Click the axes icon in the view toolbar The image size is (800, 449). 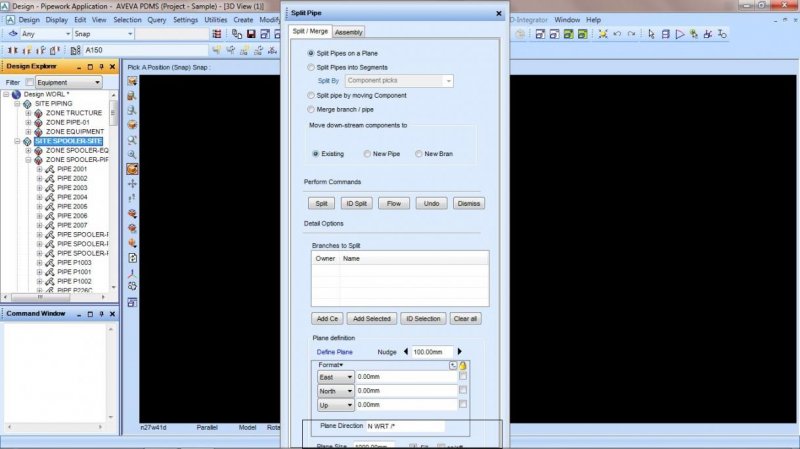click(x=132, y=272)
